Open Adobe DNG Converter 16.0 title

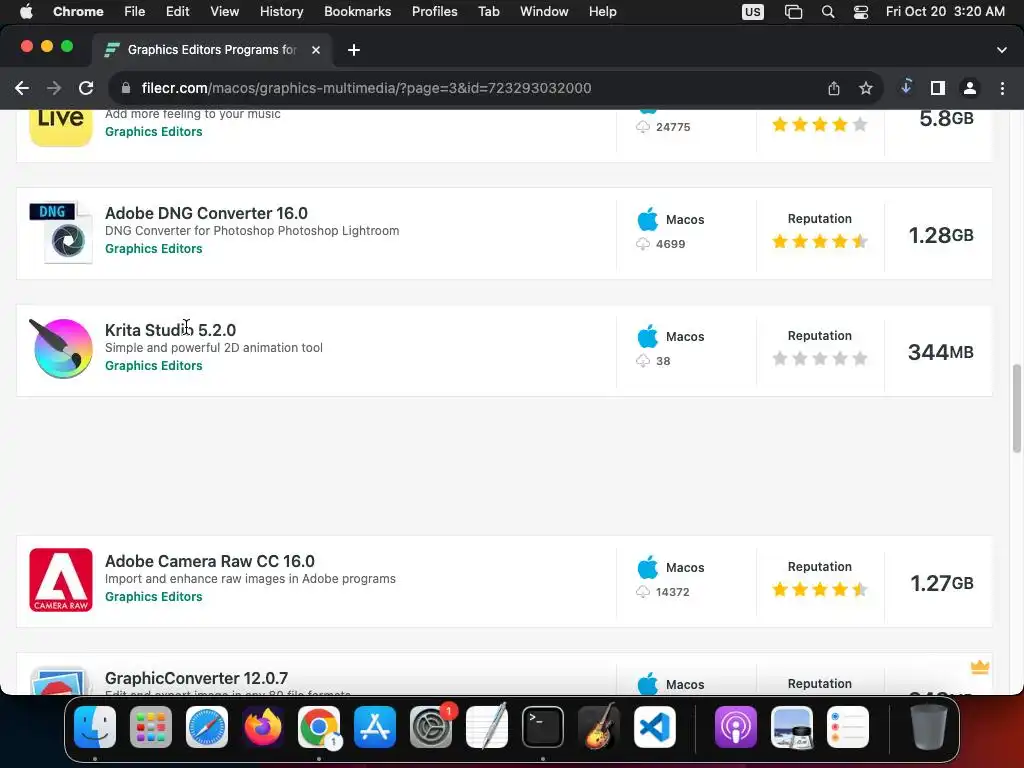206,213
